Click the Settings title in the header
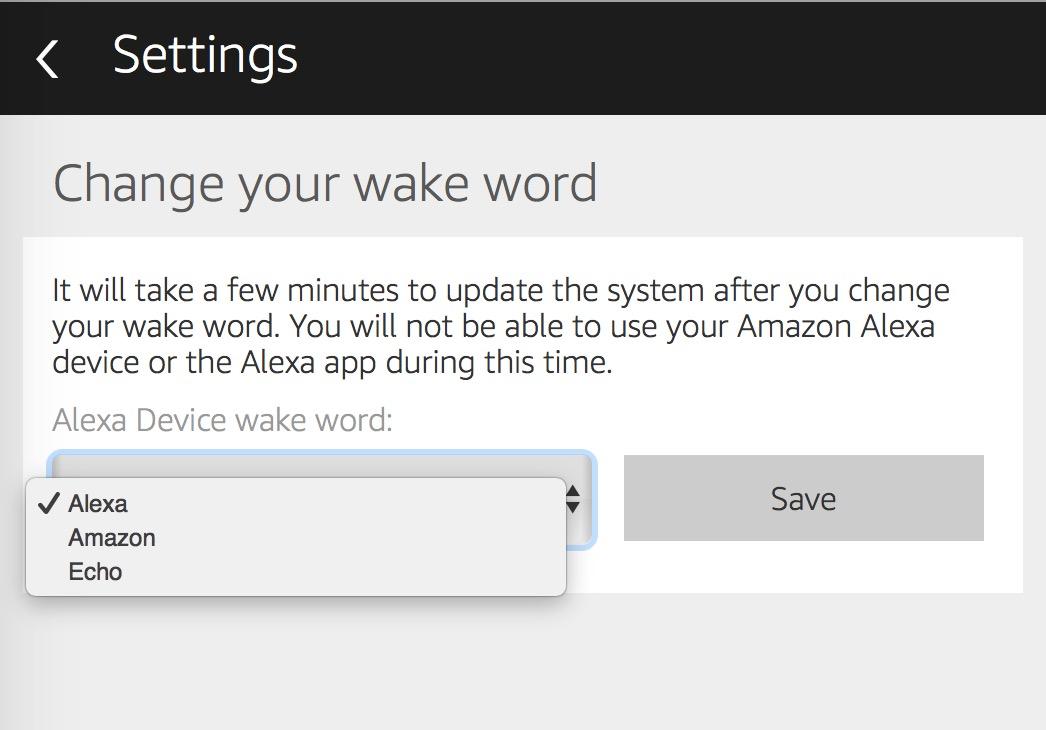This screenshot has width=1046, height=730. (x=205, y=55)
